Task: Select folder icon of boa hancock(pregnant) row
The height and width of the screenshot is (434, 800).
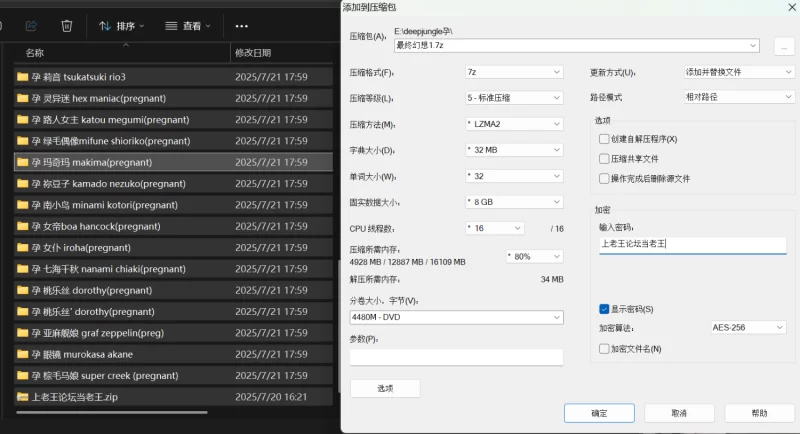Action: (22, 226)
